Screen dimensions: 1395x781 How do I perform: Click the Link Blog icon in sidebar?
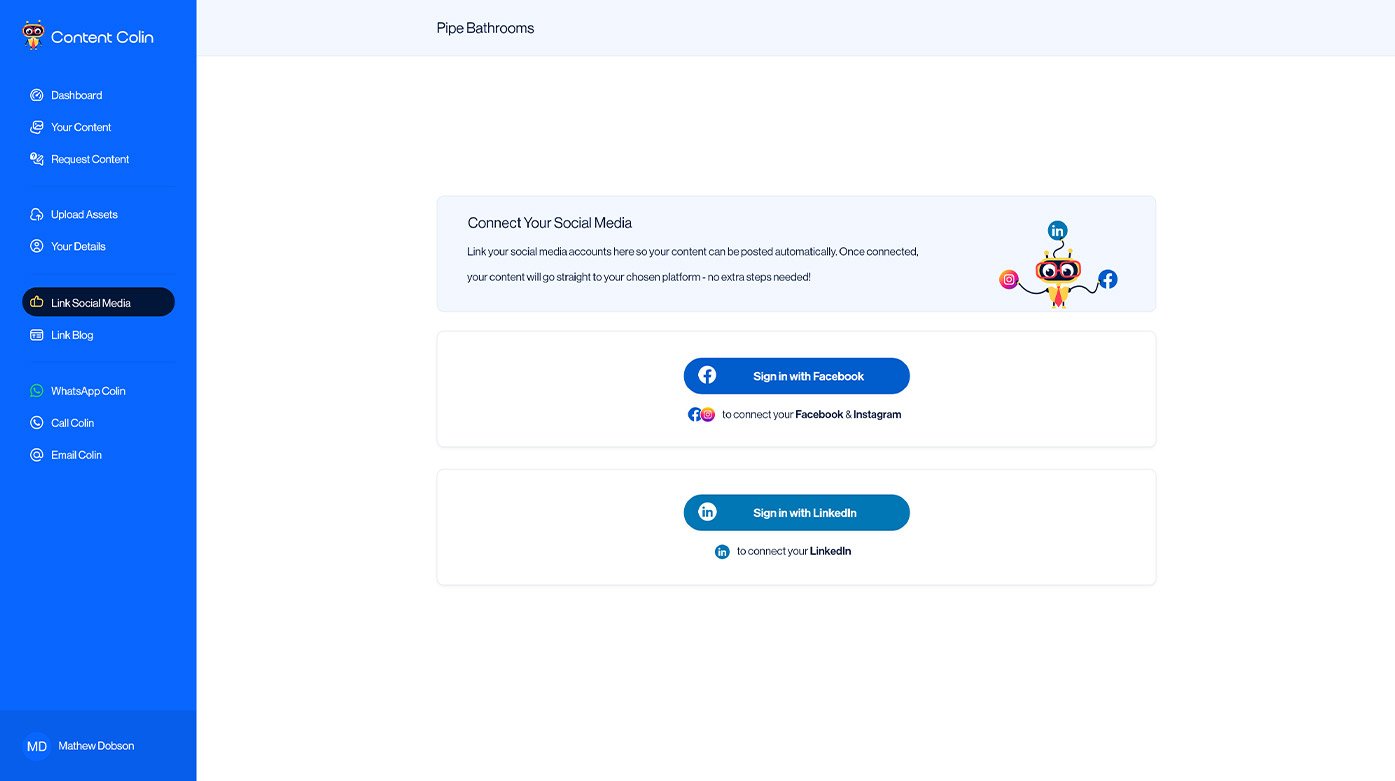tap(37, 335)
